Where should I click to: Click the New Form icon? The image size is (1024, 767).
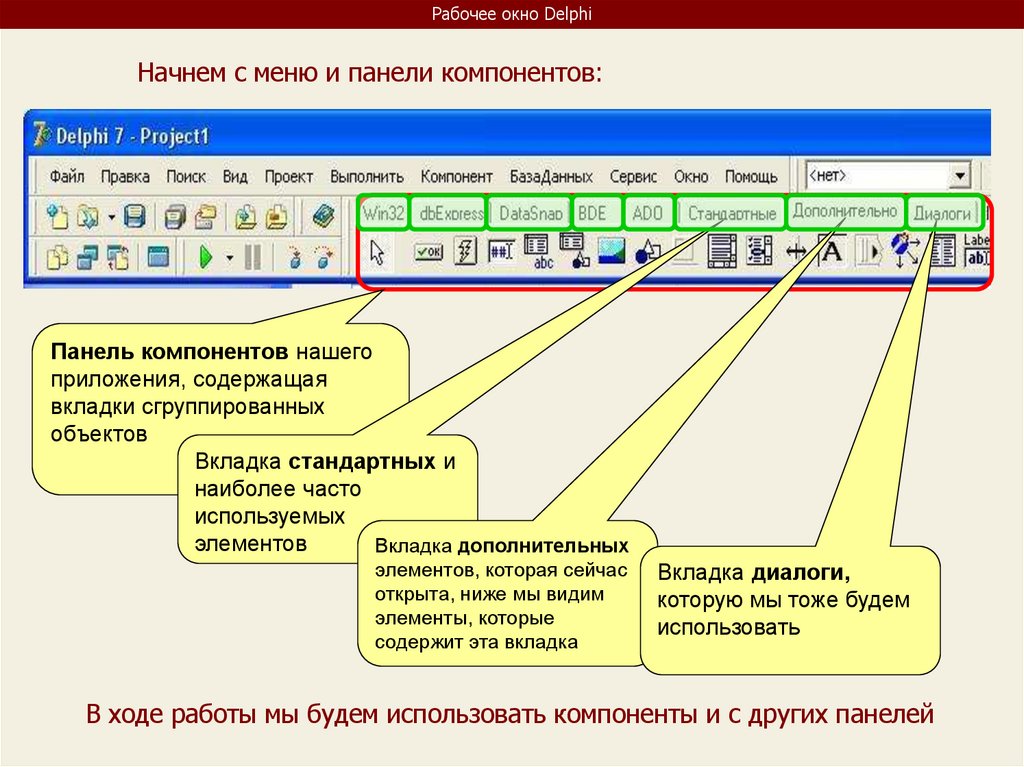pos(158,257)
